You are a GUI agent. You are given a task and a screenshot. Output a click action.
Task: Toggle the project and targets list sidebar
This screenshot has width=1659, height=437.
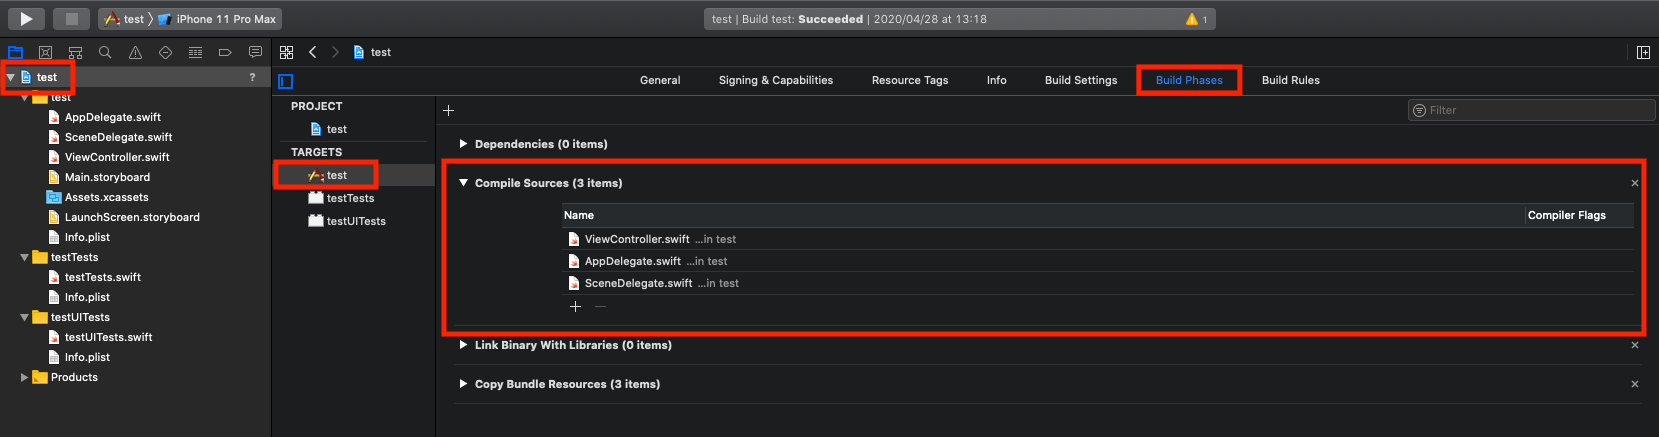coord(286,81)
